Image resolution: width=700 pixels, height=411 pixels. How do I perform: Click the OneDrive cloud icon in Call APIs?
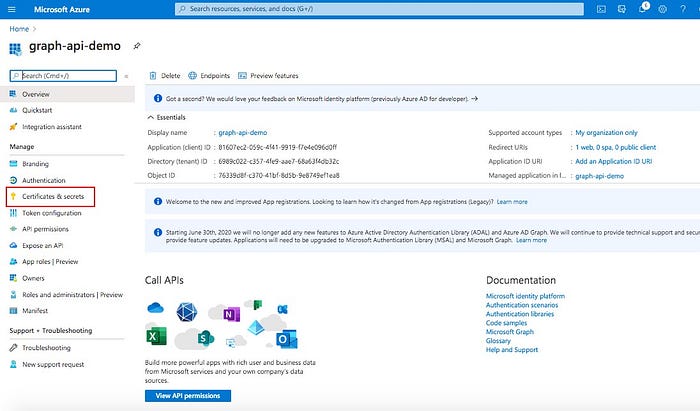[x=155, y=307]
